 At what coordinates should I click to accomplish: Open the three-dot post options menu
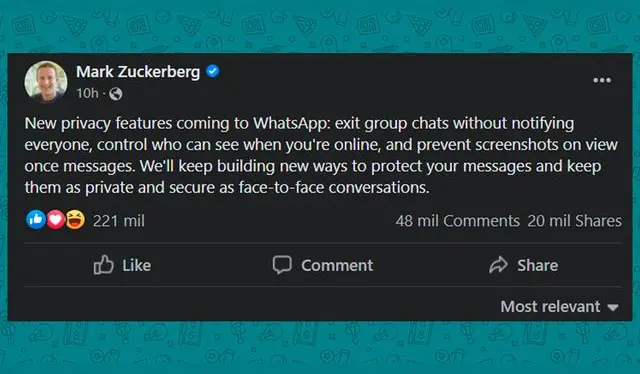[x=602, y=80]
